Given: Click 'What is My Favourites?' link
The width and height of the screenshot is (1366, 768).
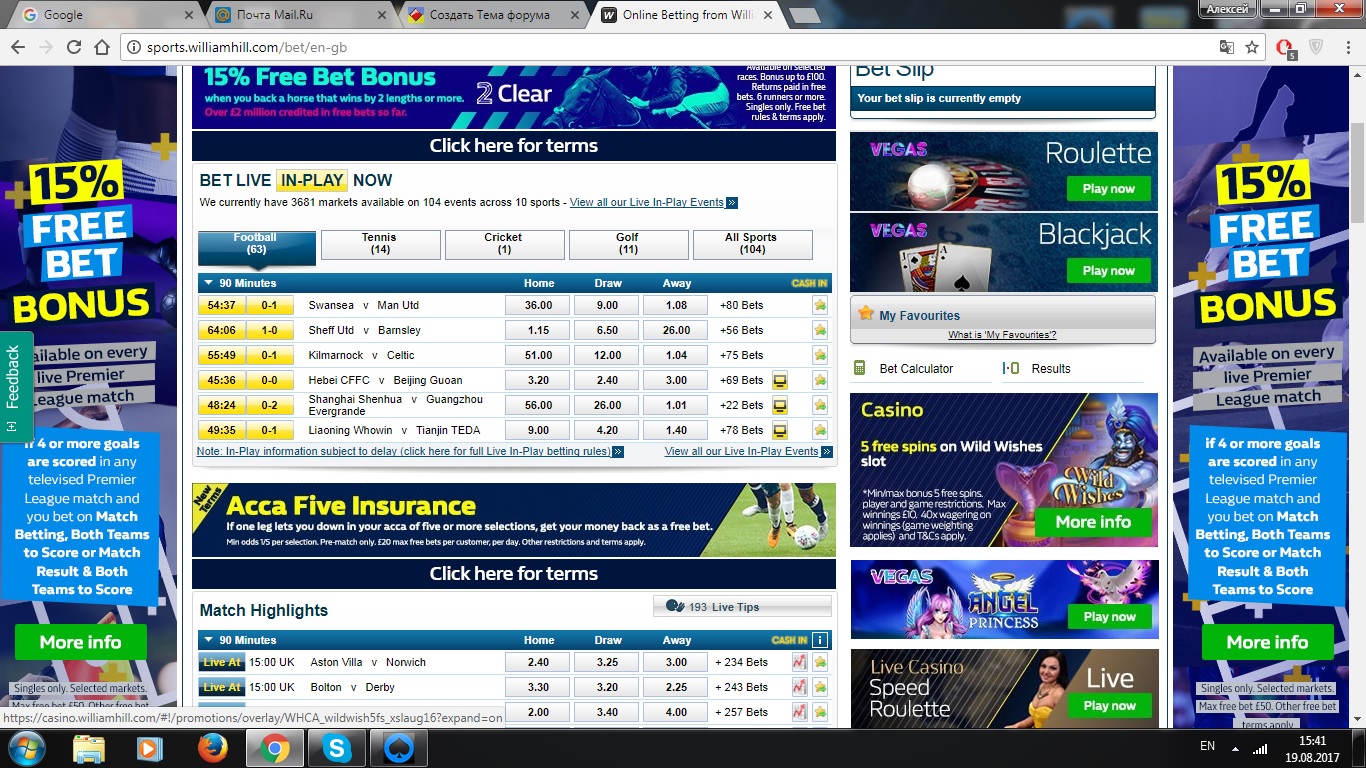Looking at the screenshot, I should pos(1002,335).
